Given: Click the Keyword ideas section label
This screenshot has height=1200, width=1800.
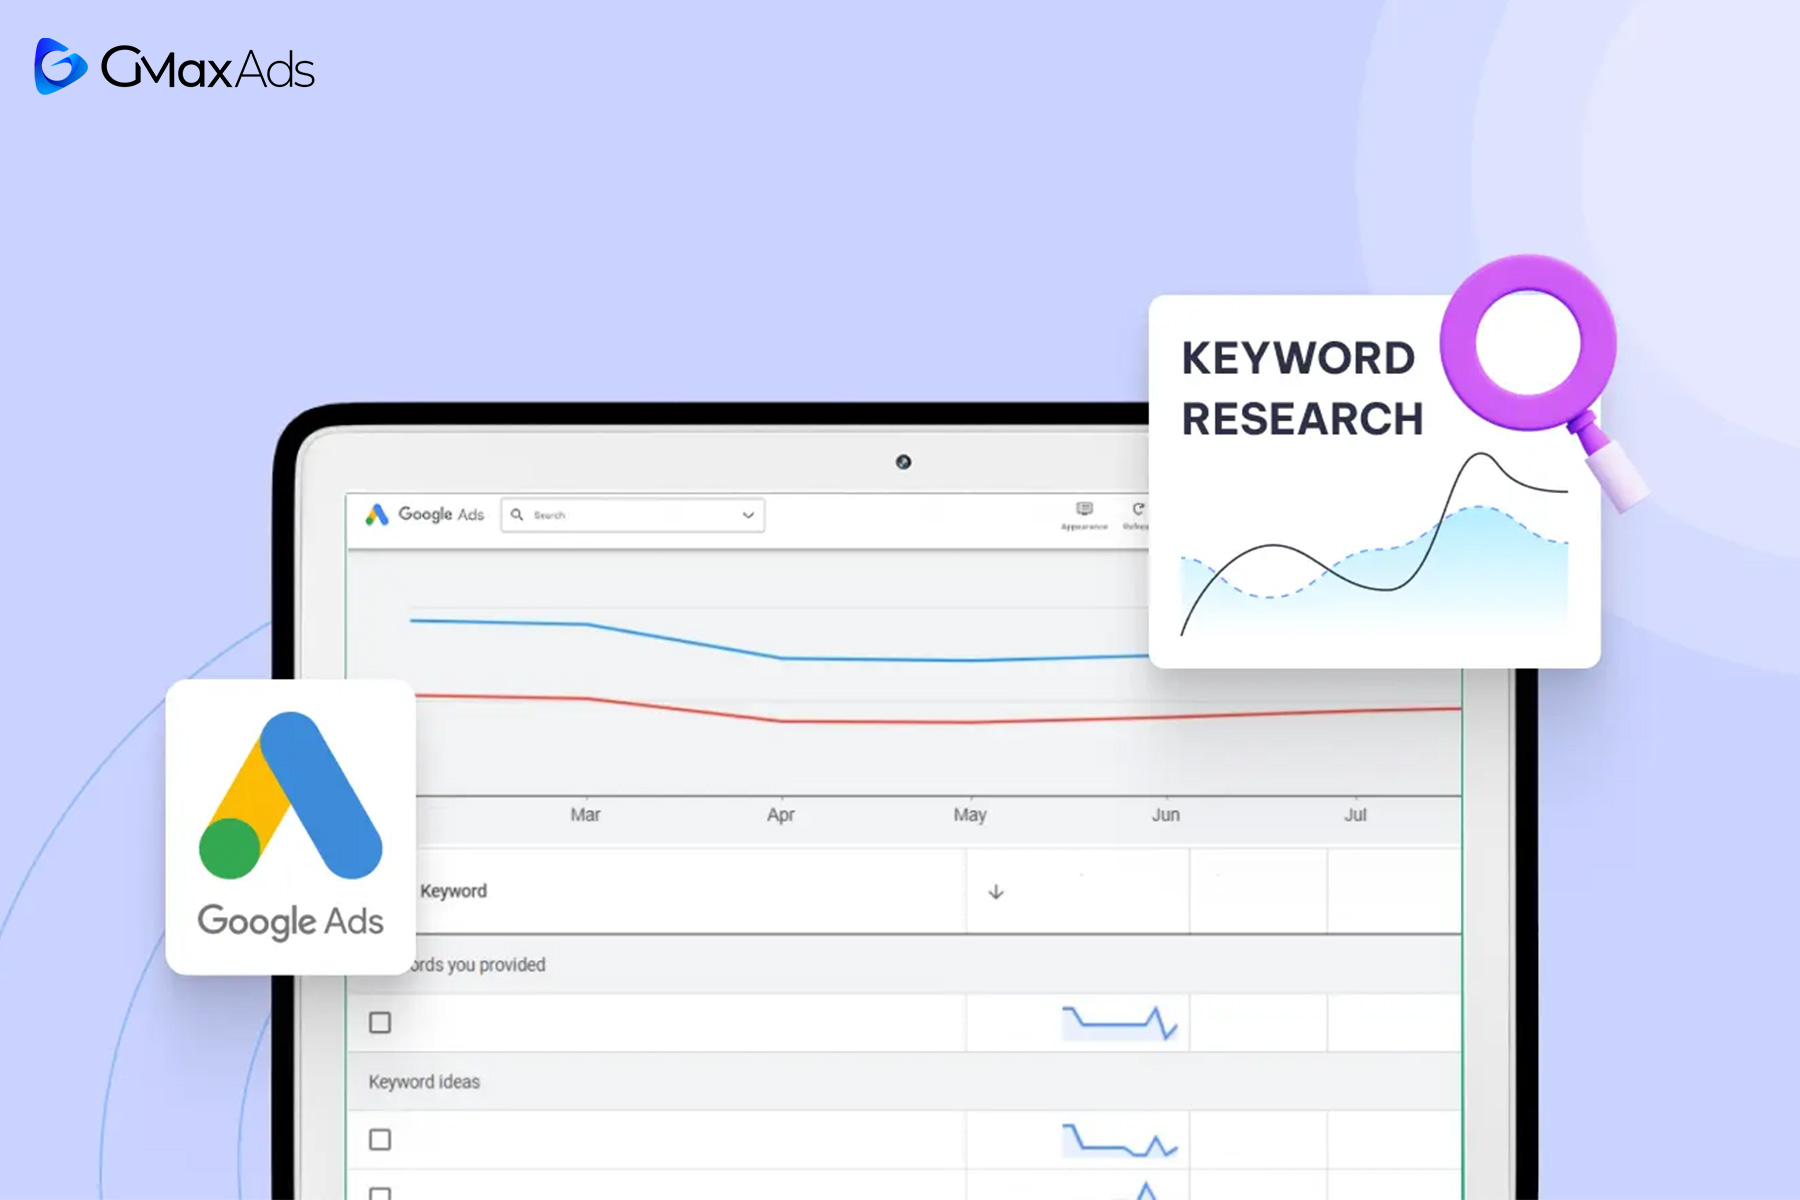Looking at the screenshot, I should 424,1082.
